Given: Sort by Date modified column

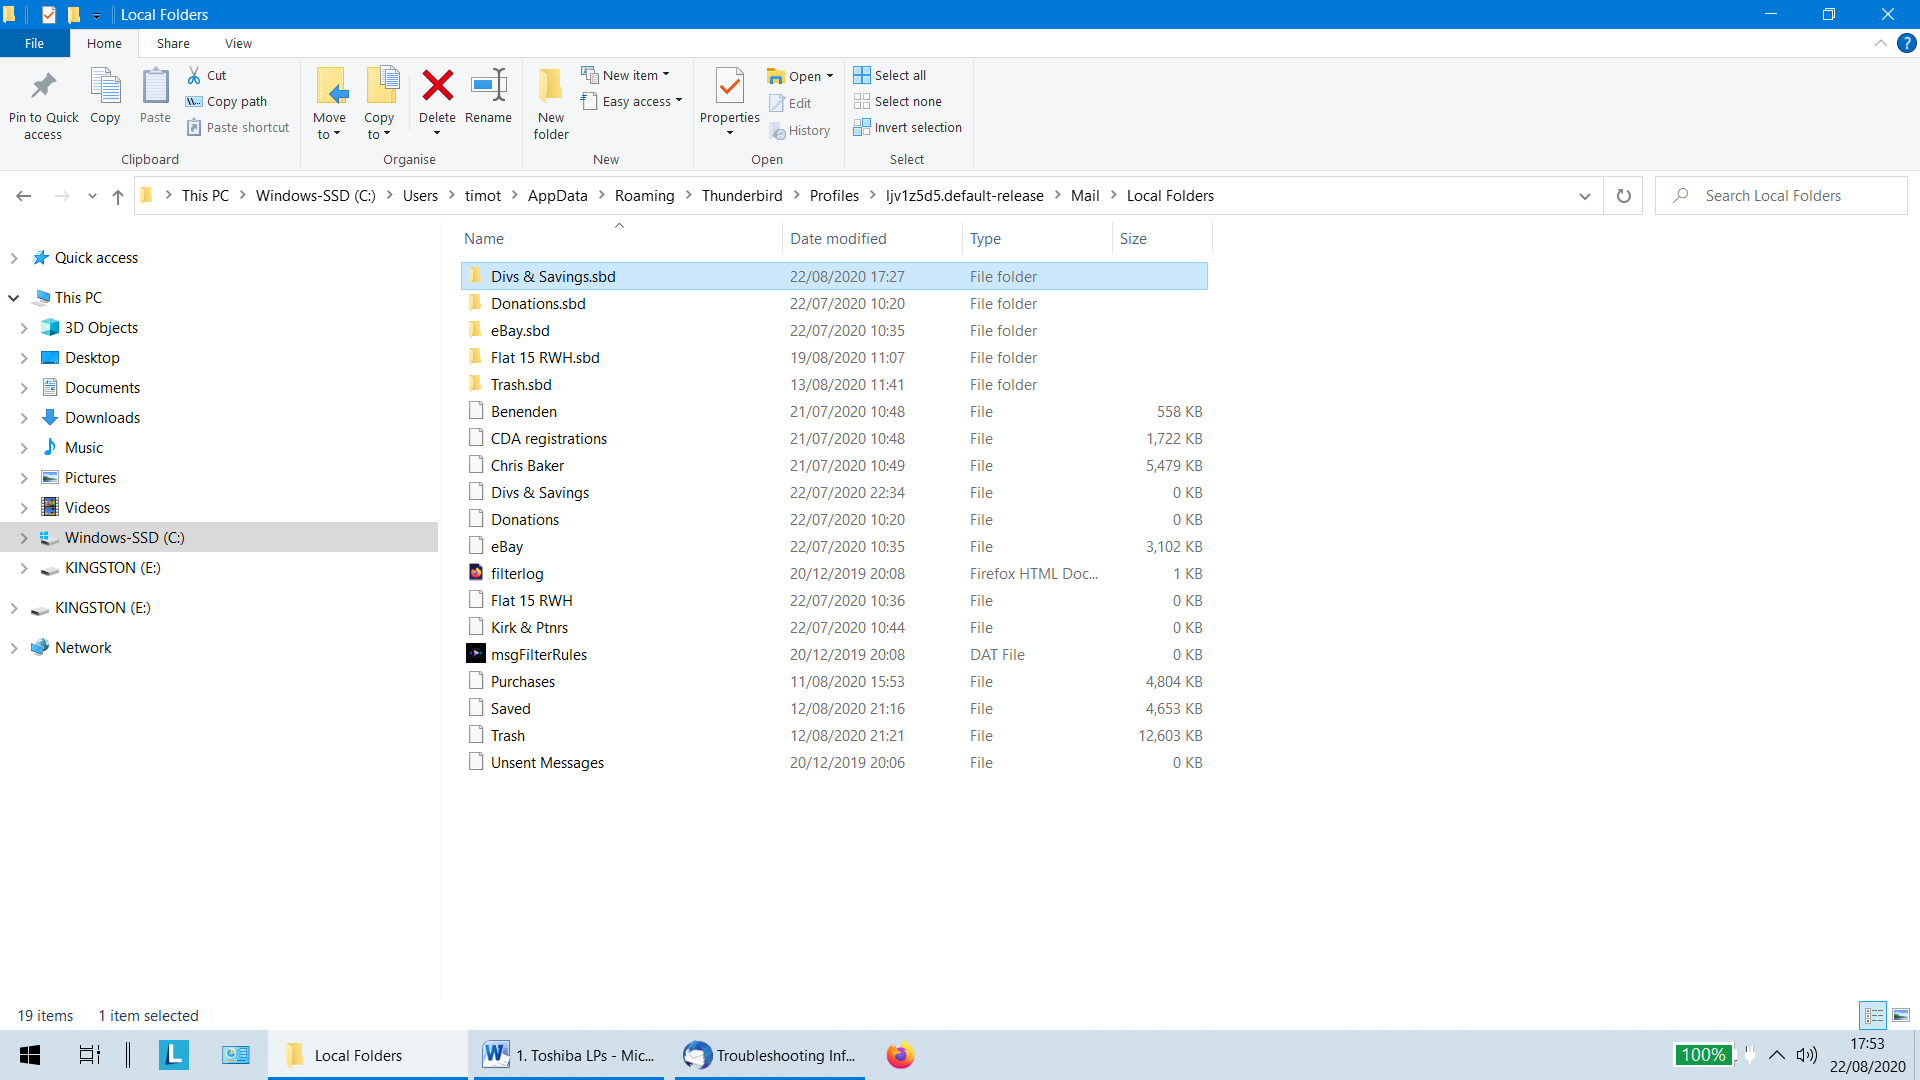Looking at the screenshot, I should pos(872,238).
